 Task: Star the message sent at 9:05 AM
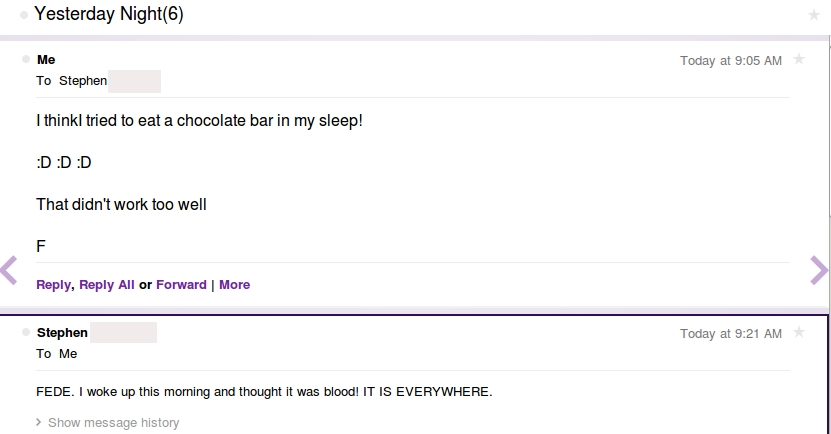point(799,59)
